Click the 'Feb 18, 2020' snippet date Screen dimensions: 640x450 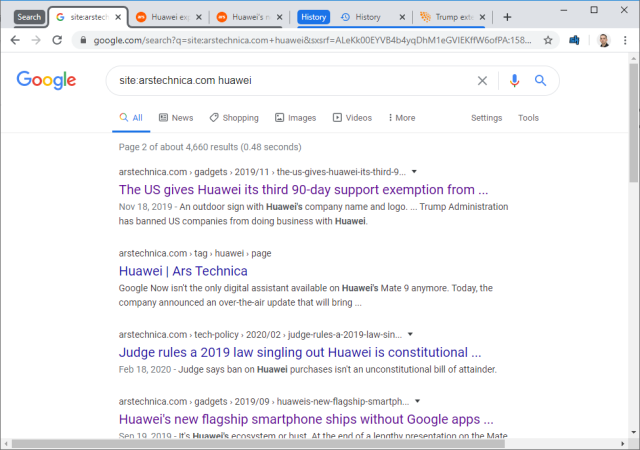point(145,370)
